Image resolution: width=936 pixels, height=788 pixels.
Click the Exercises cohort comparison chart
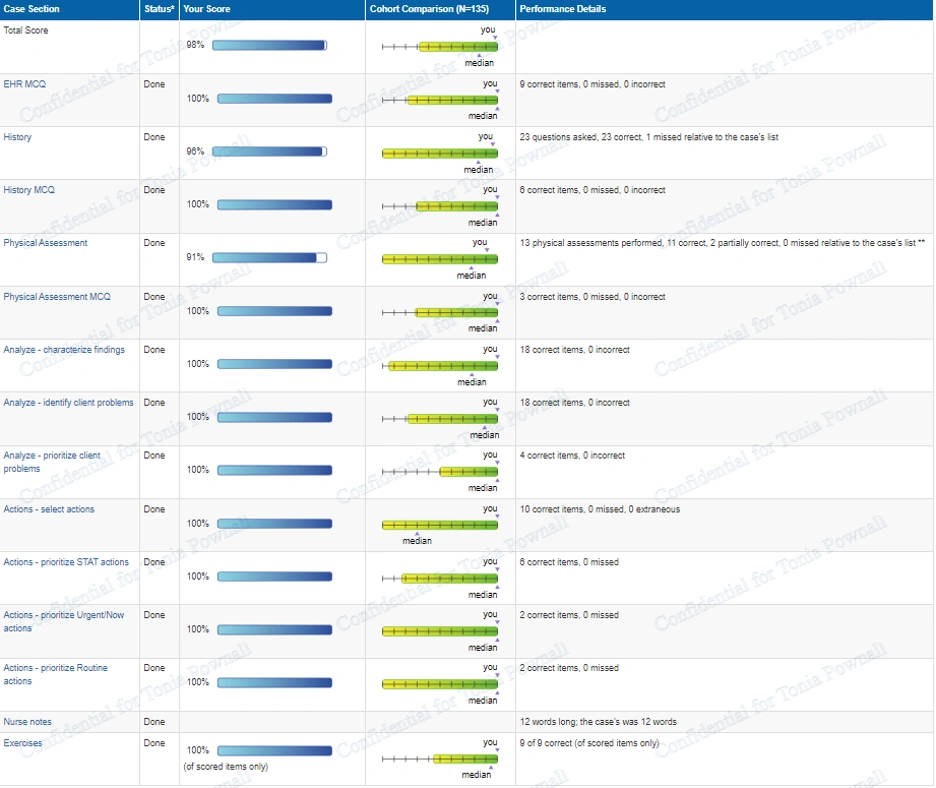click(440, 759)
